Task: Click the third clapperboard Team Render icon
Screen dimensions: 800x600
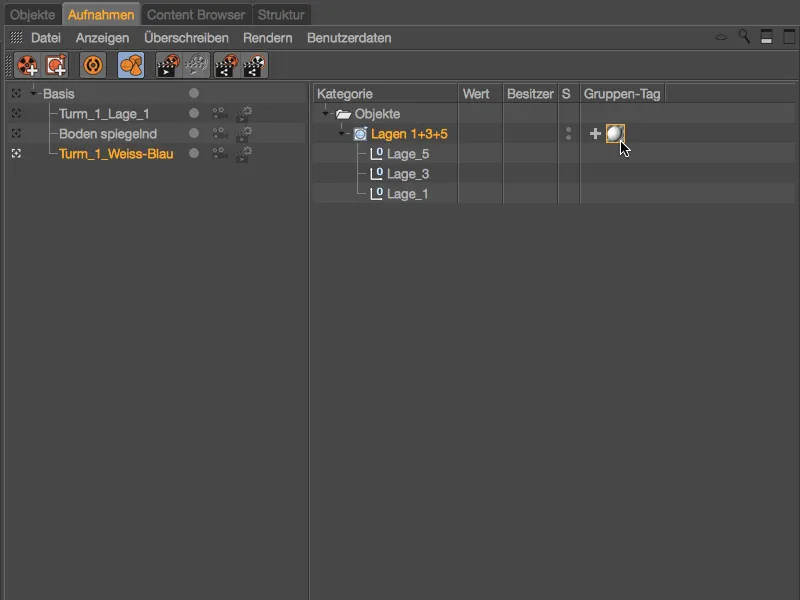Action: 227,65
